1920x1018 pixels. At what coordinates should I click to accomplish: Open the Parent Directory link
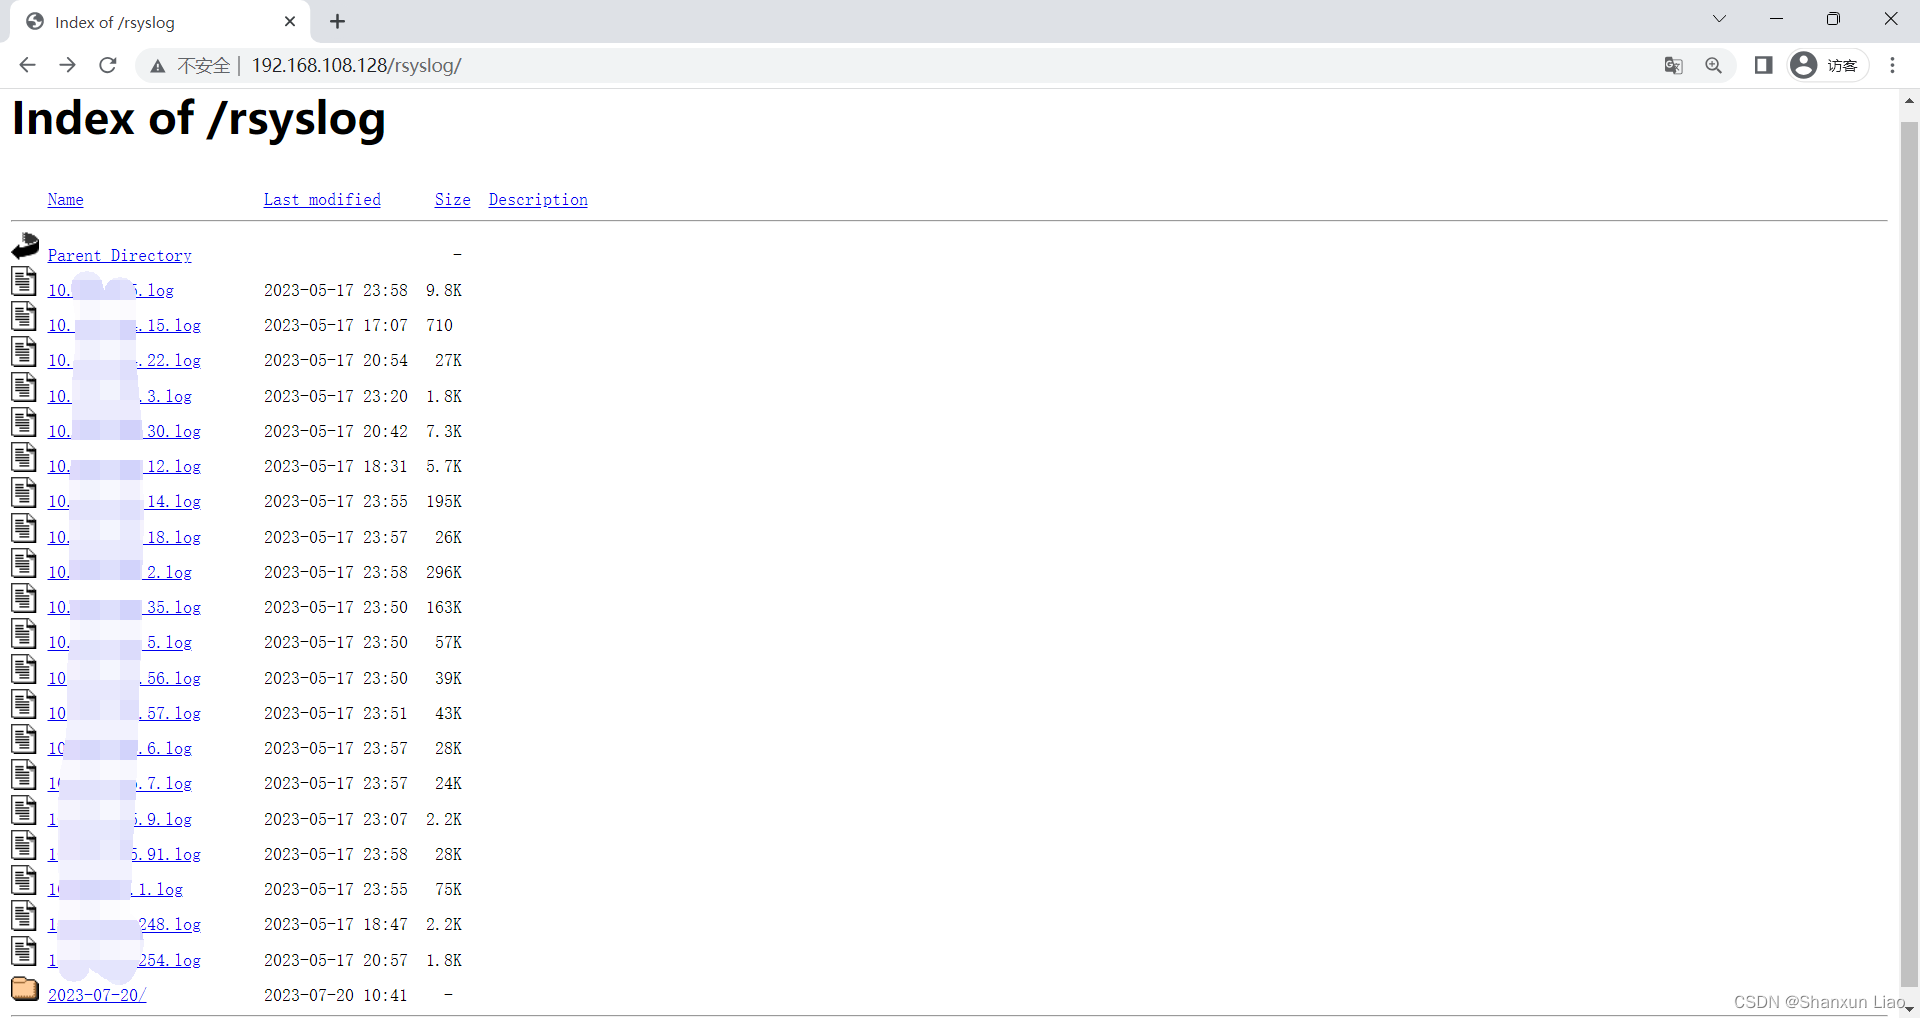(119, 255)
